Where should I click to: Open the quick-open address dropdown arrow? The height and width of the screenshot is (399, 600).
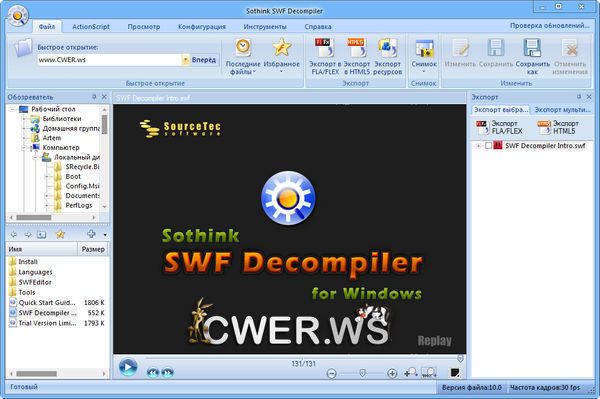[185, 60]
